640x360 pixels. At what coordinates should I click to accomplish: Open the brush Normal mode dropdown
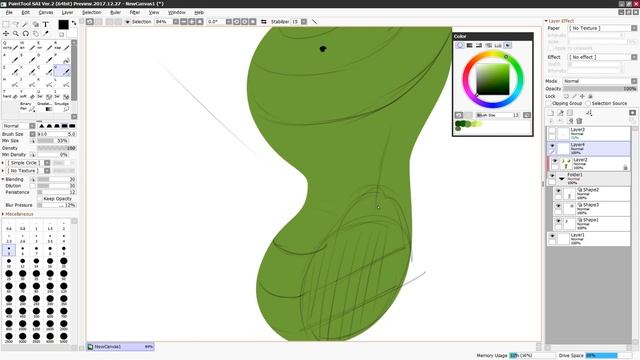coord(19,126)
